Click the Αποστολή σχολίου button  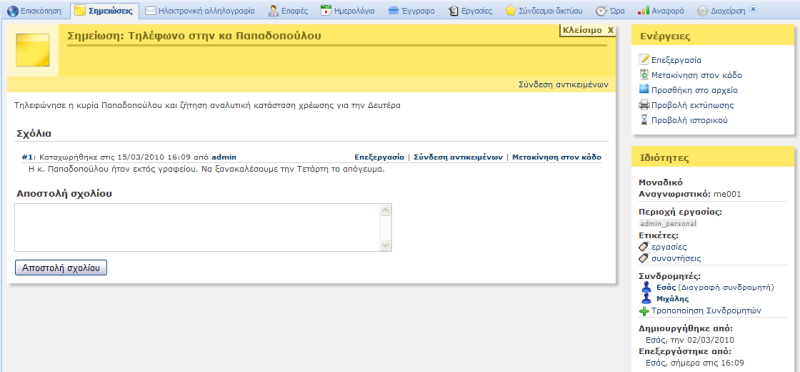61,267
